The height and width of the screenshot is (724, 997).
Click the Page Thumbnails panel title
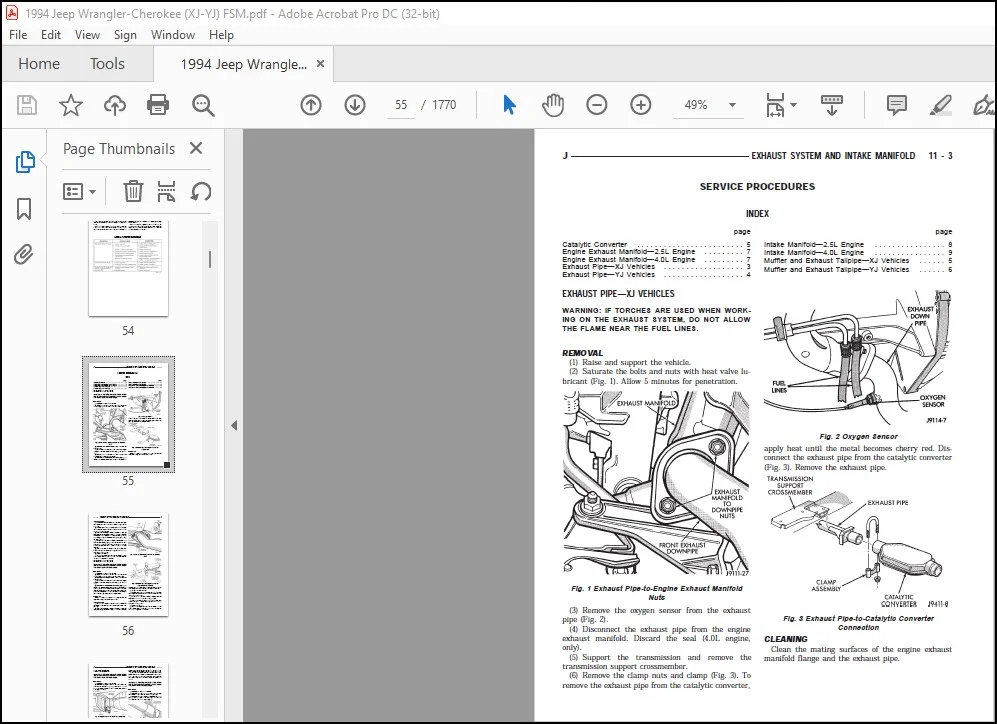(x=119, y=149)
